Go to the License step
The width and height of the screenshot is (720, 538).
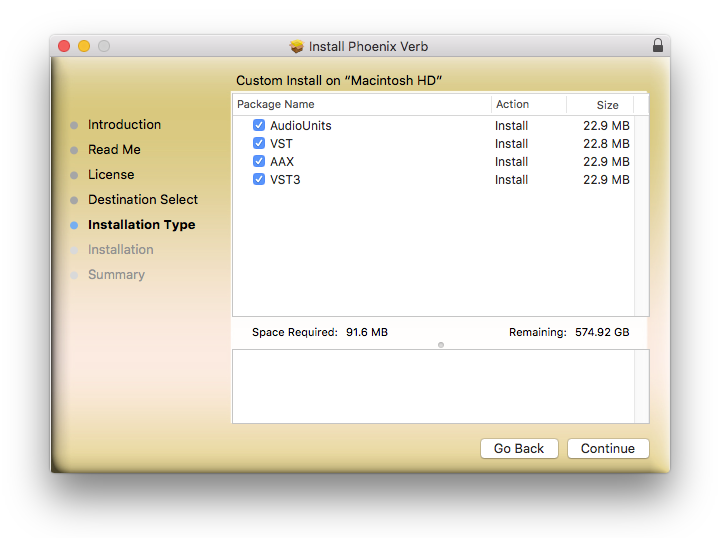[111, 175]
